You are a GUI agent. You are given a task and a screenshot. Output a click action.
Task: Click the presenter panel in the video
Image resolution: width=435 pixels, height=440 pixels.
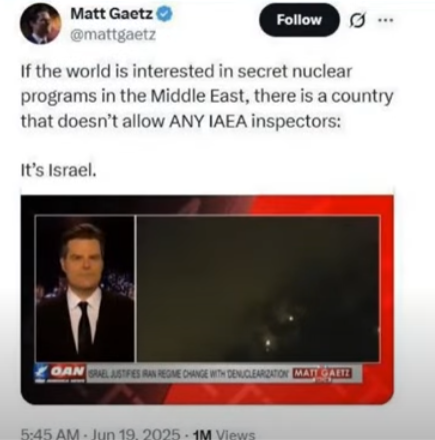pos(85,289)
